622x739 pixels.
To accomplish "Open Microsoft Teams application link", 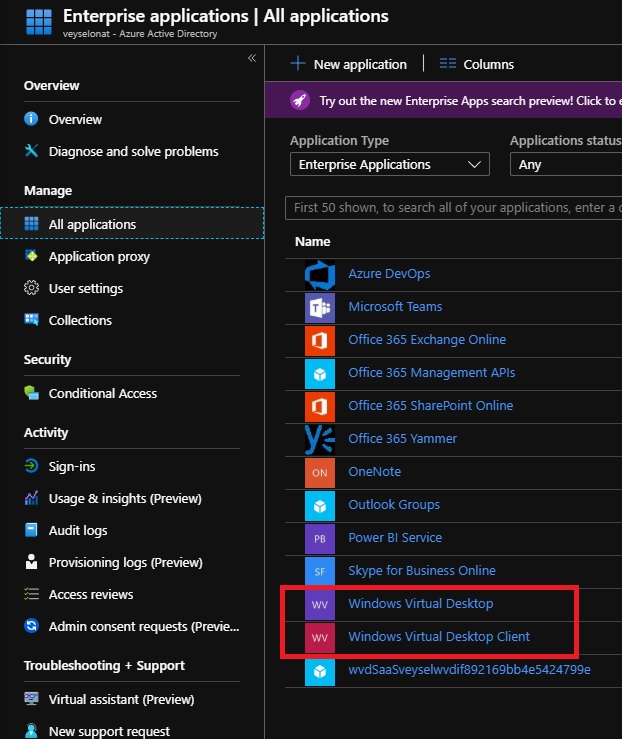I will (x=395, y=307).
